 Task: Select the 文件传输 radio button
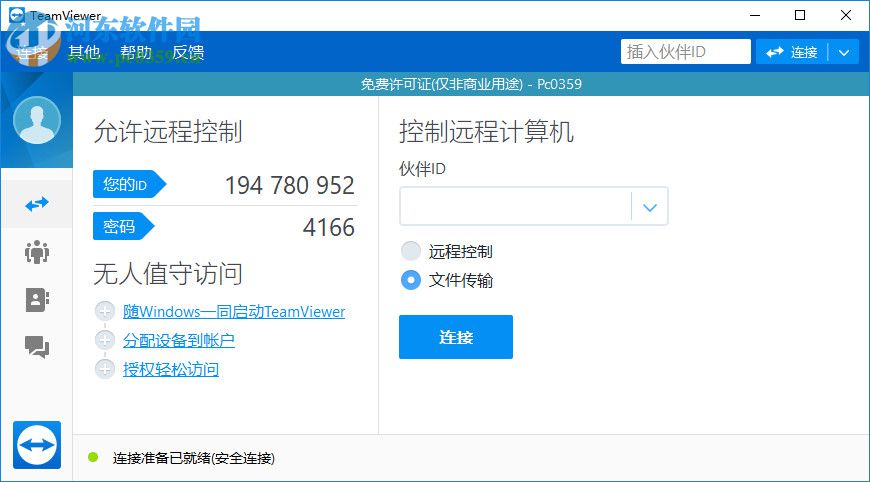click(x=411, y=280)
